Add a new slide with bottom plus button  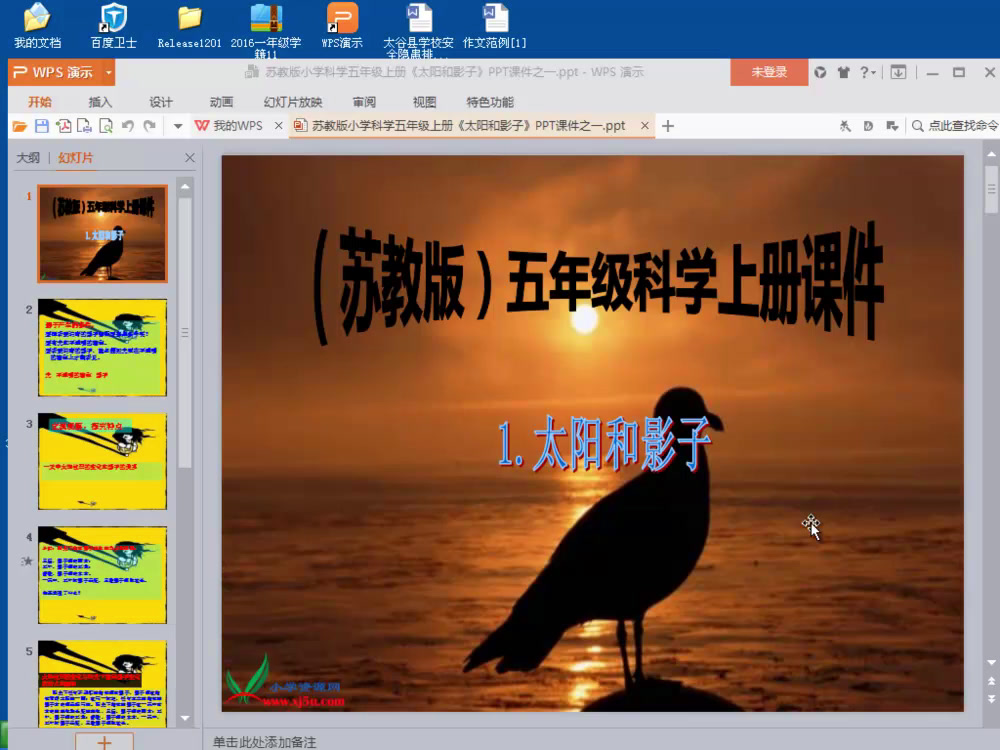104,741
